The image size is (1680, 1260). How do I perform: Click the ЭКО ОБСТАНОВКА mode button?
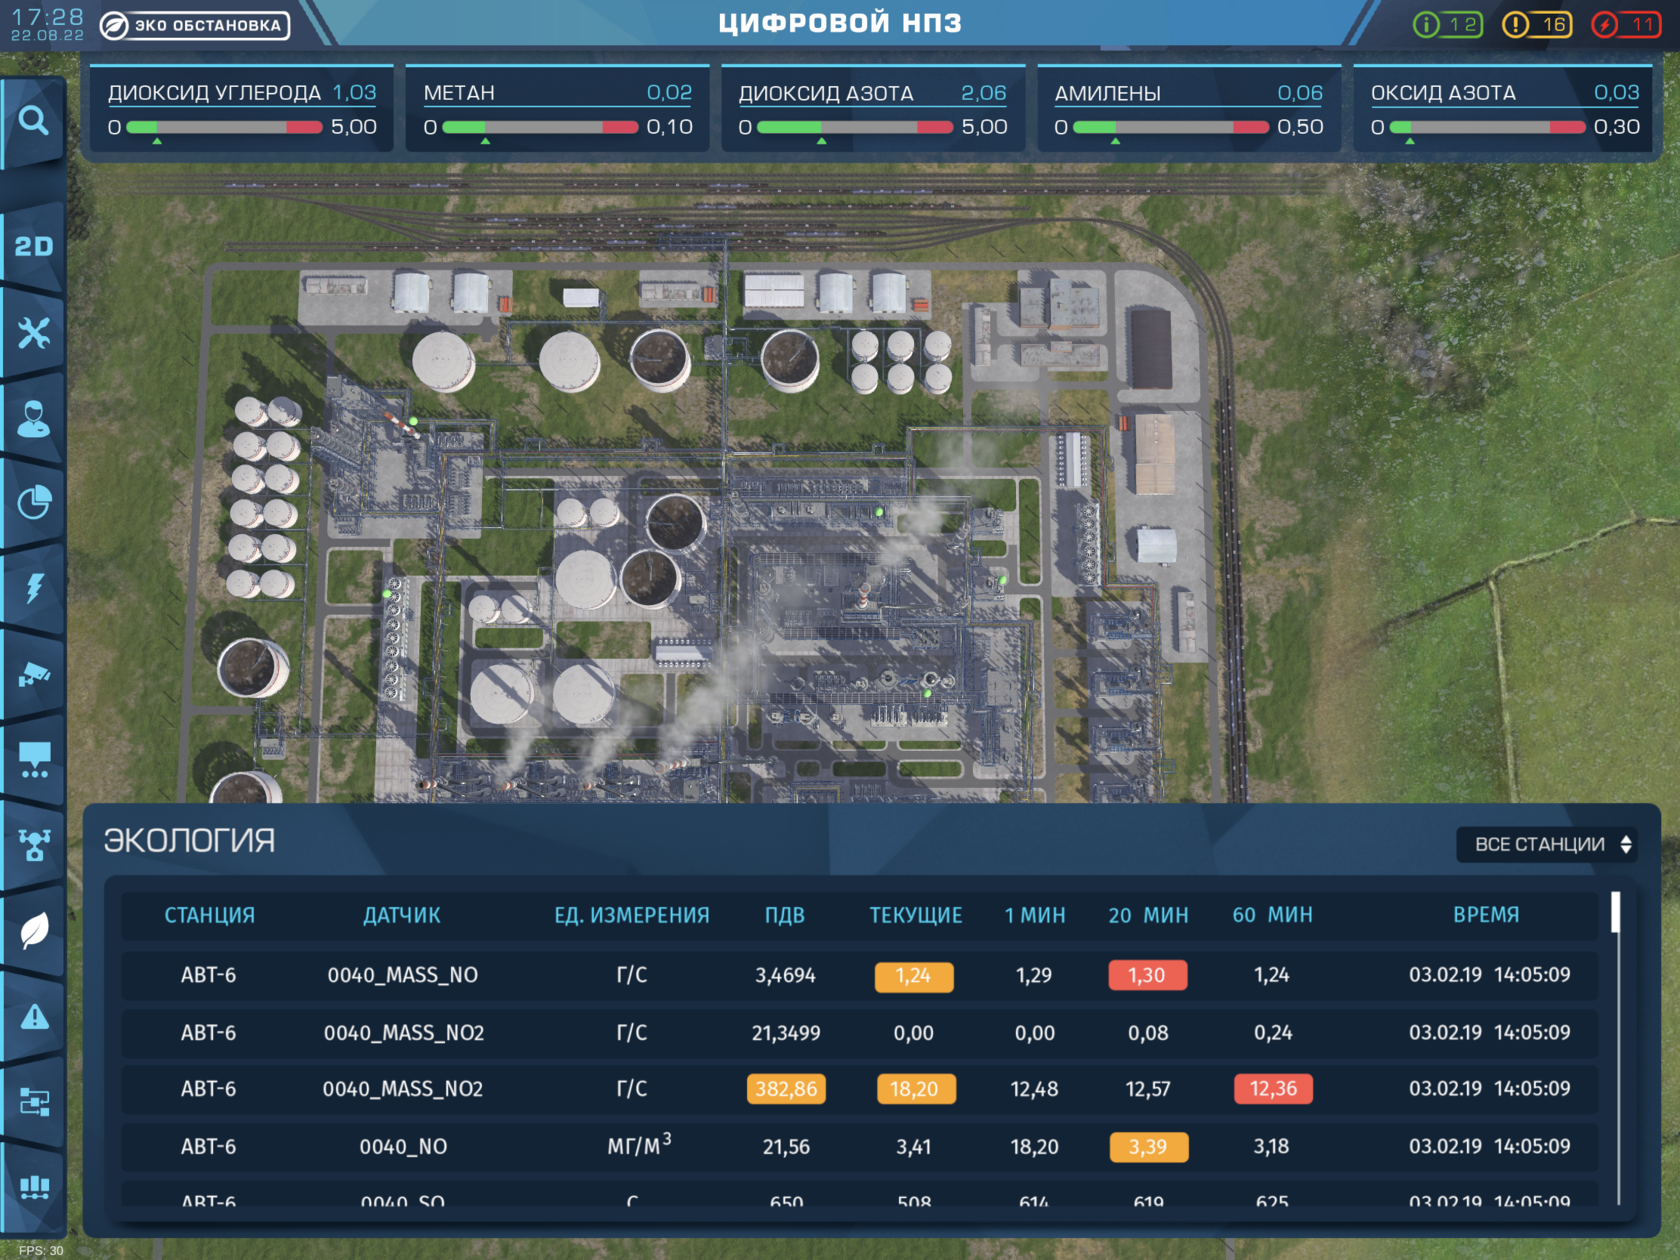[194, 25]
